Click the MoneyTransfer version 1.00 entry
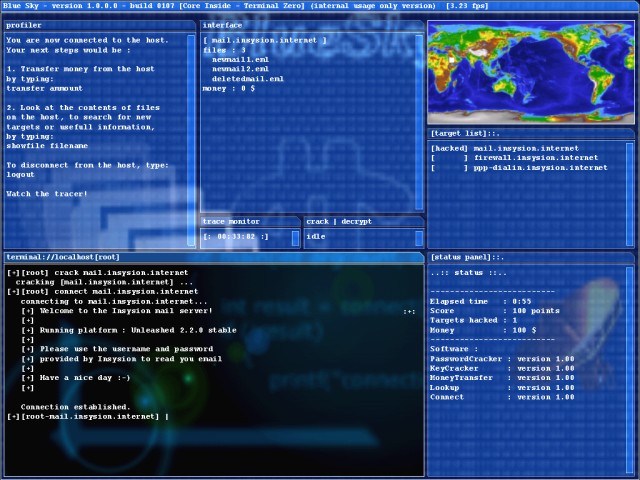 [x=502, y=378]
